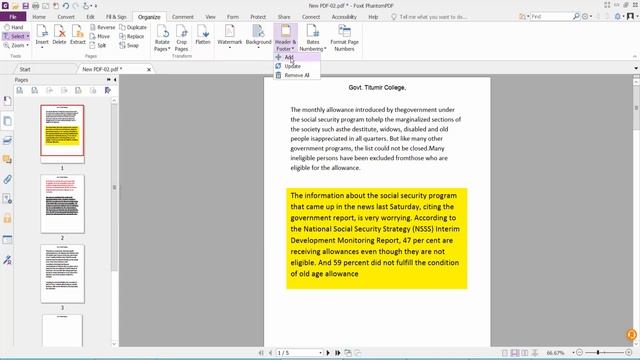The width and height of the screenshot is (640, 360).
Task: Toggle continuous page view in status bar
Action: pyautogui.click(x=515, y=353)
